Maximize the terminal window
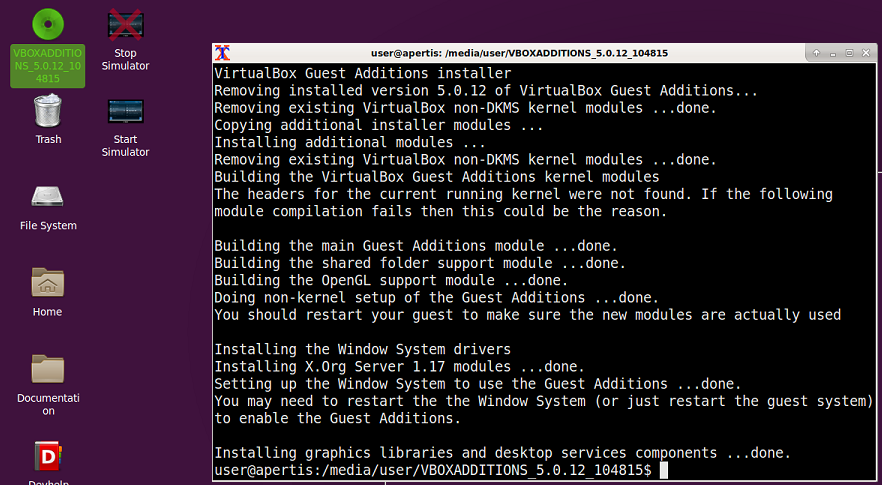 pos(849,53)
